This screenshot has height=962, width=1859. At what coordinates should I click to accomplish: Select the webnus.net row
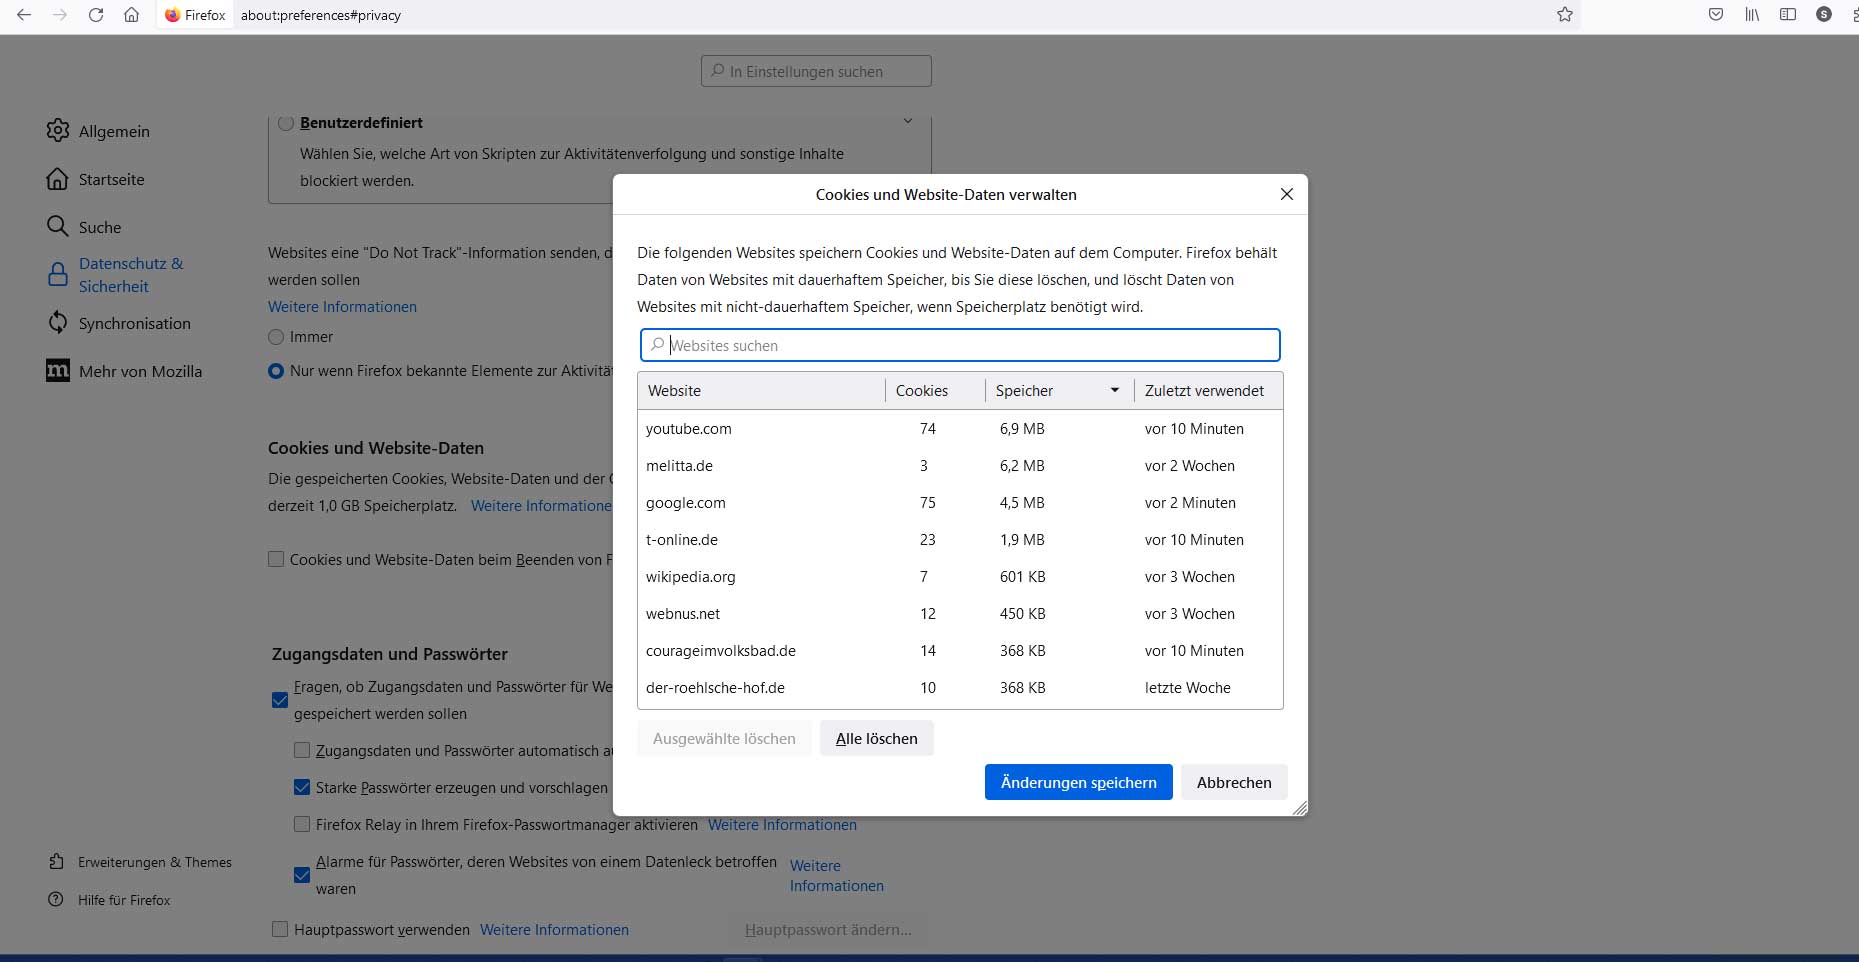[960, 614]
